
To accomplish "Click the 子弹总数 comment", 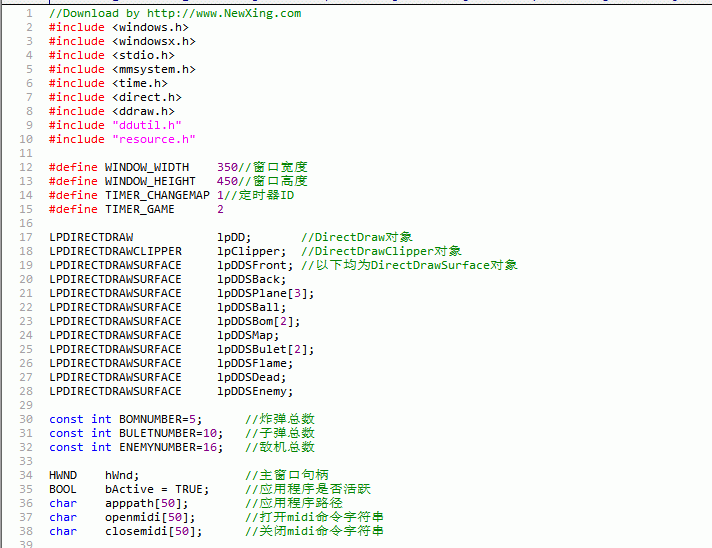I will pyautogui.click(x=280, y=434).
